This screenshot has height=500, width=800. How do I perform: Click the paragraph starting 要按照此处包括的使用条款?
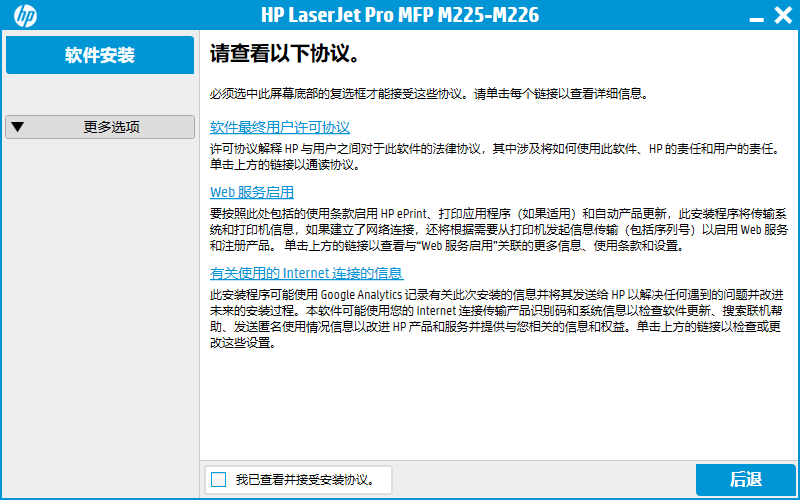pos(499,230)
